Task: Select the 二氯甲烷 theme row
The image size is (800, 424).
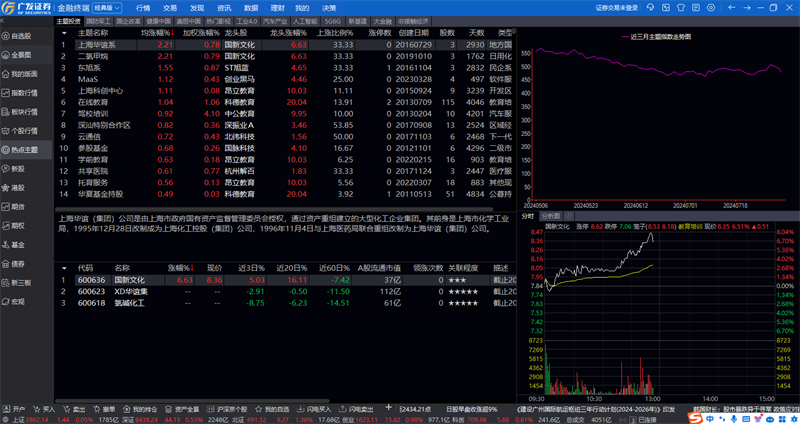Action: 286,56
